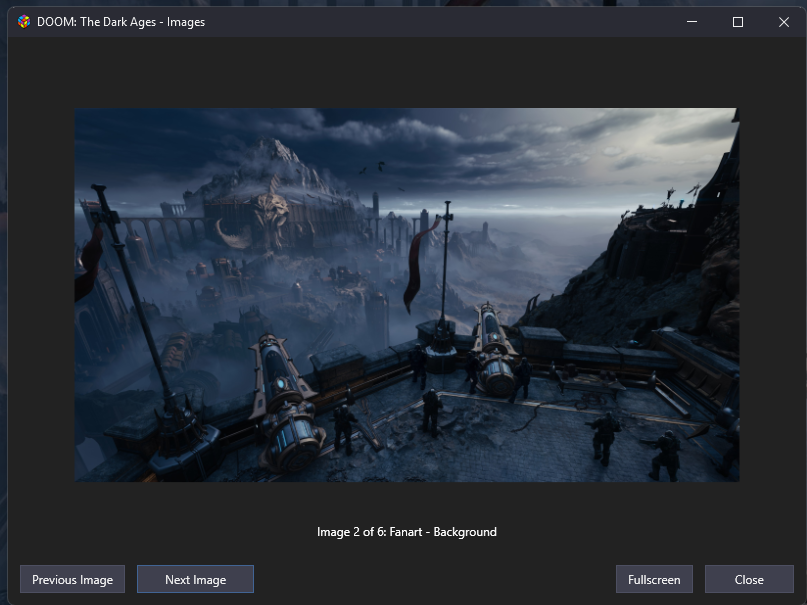This screenshot has width=807, height=605.
Task: Advance with the Next Image button
Action: tap(196, 579)
